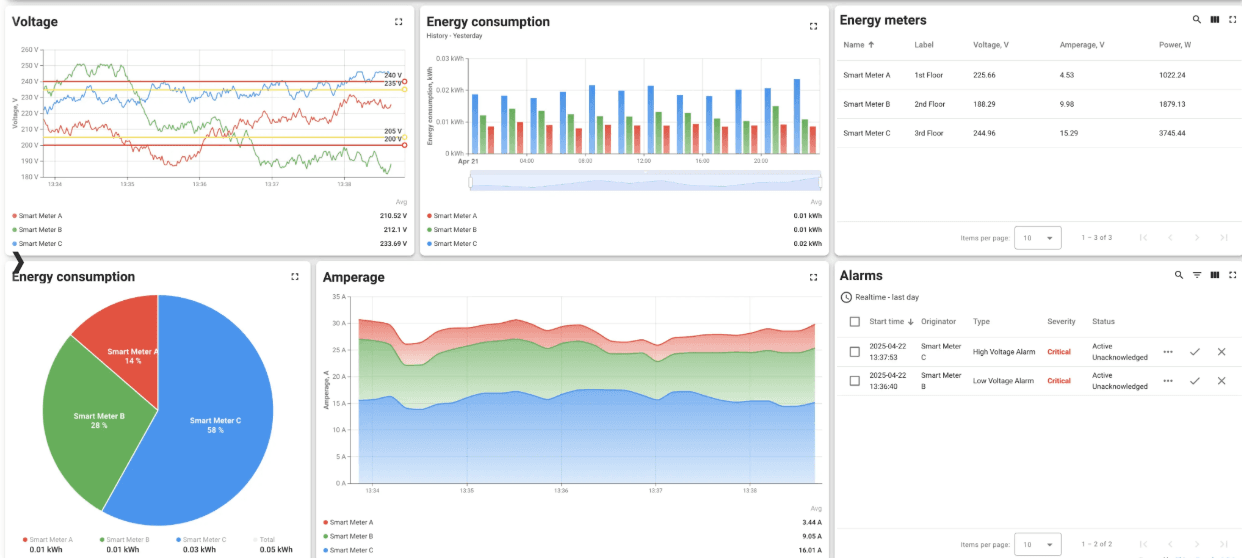Open search in the Alarms widget
This screenshot has height=558, width=1242.
1179,275
